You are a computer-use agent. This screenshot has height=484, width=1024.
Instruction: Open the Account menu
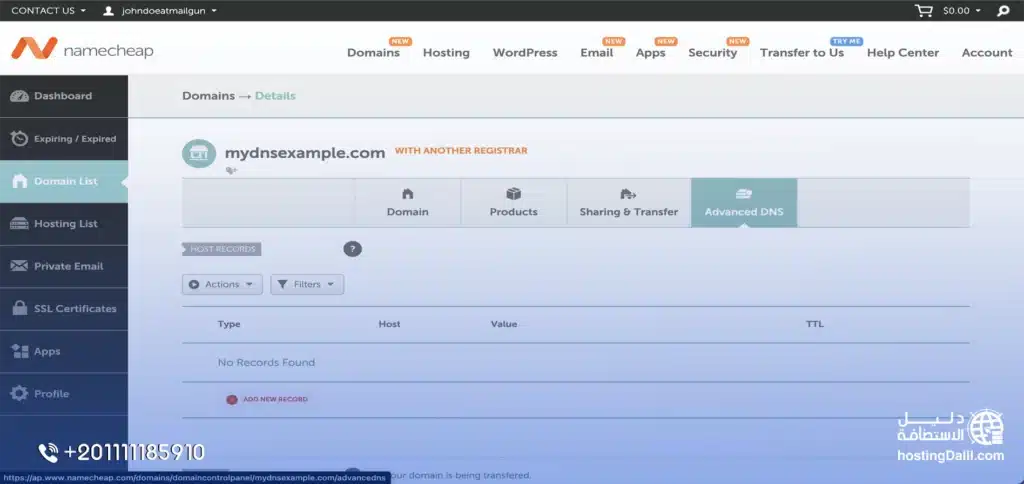[x=987, y=53]
